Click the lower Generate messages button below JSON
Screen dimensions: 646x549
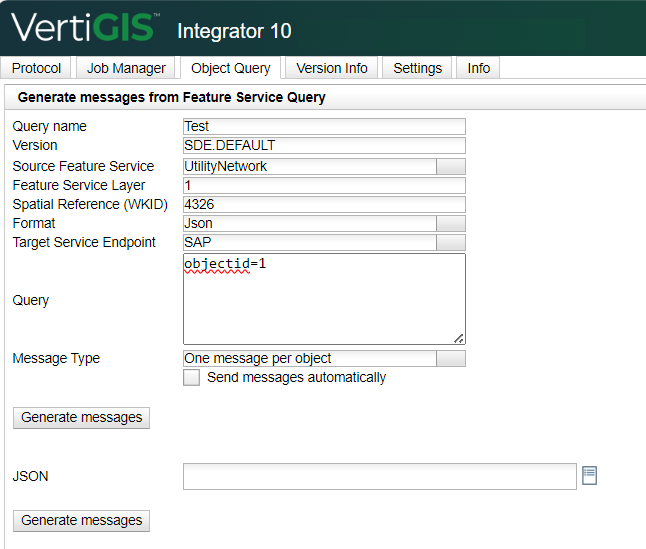point(82,521)
